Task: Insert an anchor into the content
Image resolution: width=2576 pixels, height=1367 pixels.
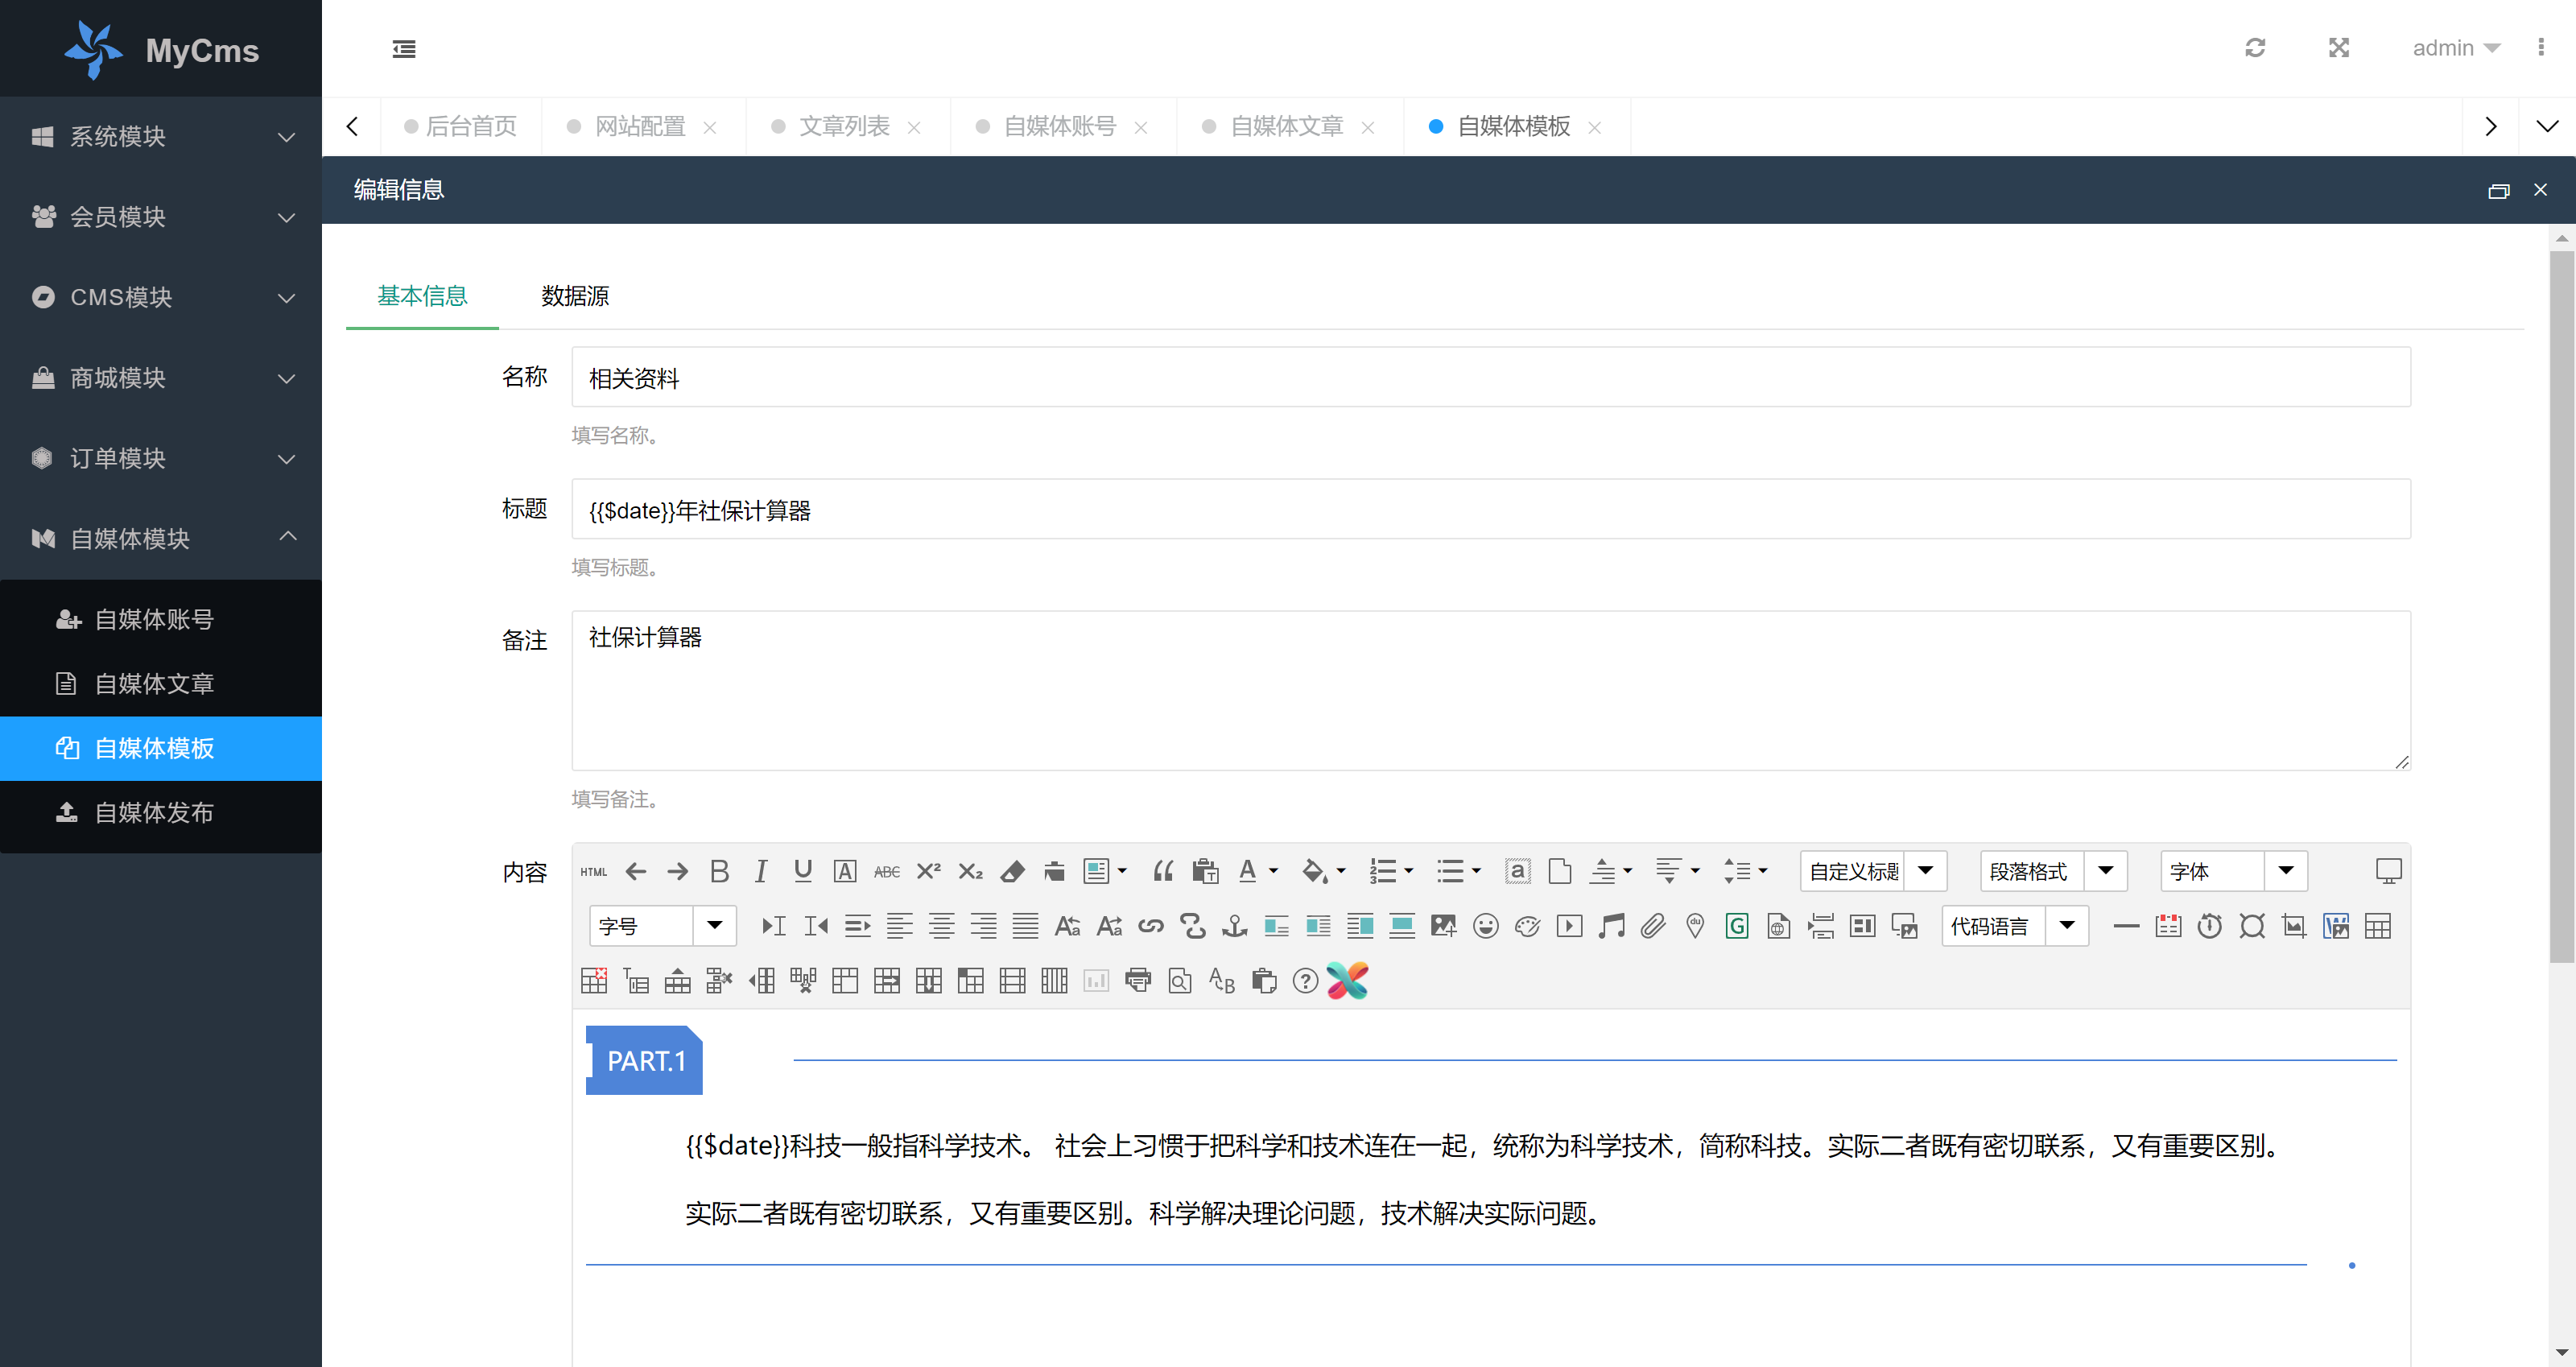Action: pos(1234,925)
